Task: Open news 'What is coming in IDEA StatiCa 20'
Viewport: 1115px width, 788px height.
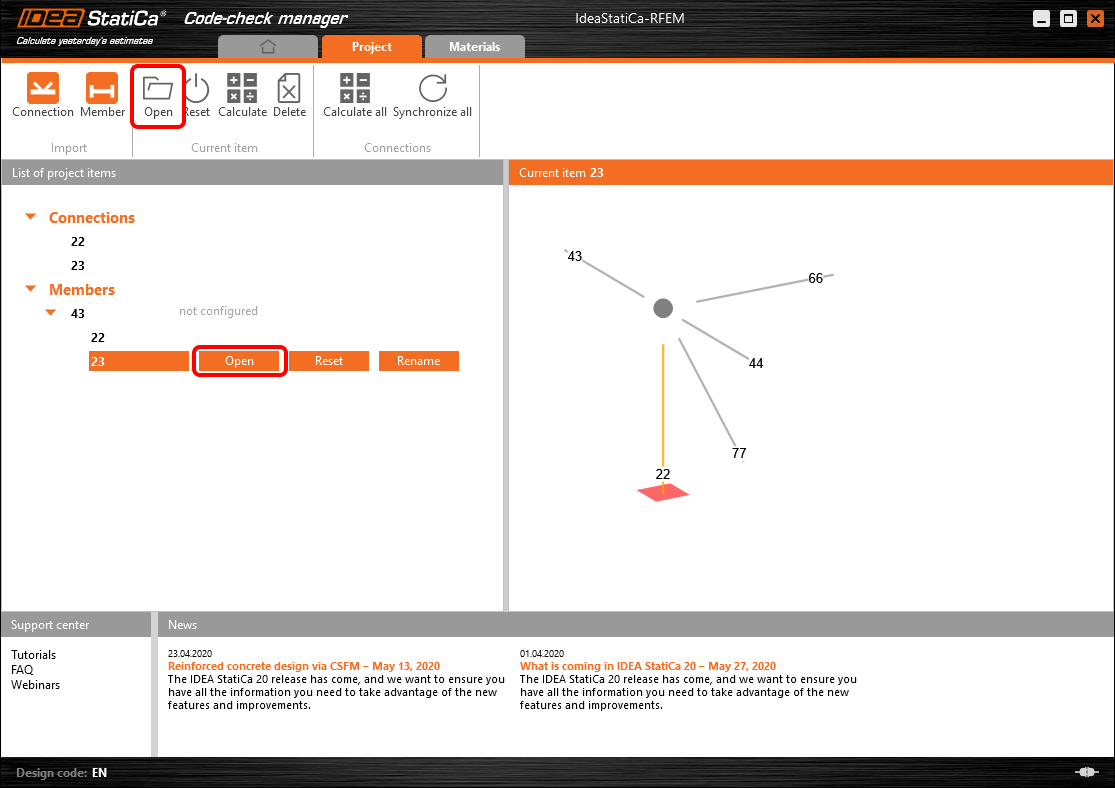Action: [648, 666]
